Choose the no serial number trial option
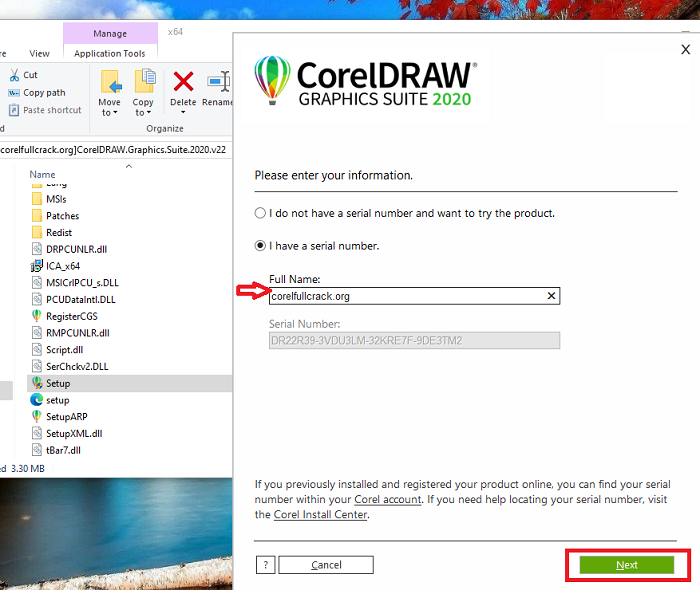Image resolution: width=700 pixels, height=590 pixels. click(x=261, y=213)
